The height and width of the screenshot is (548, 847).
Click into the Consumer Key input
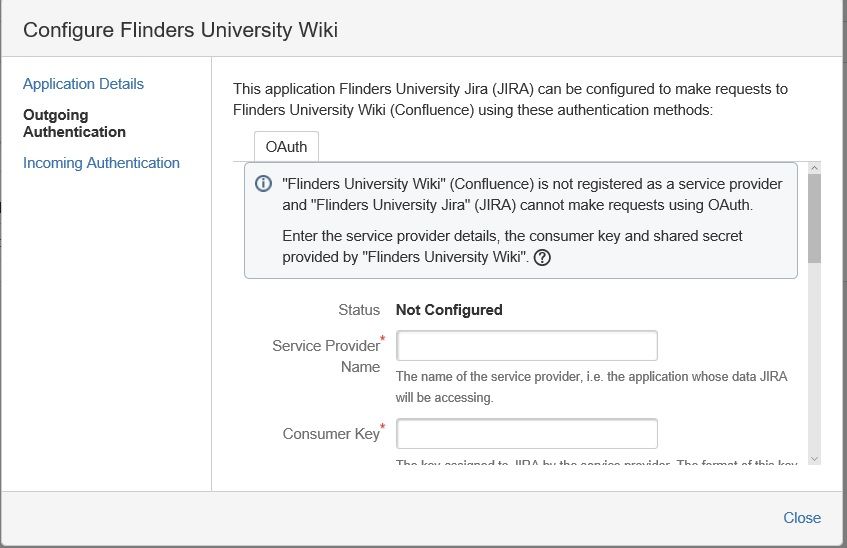pyautogui.click(x=527, y=434)
